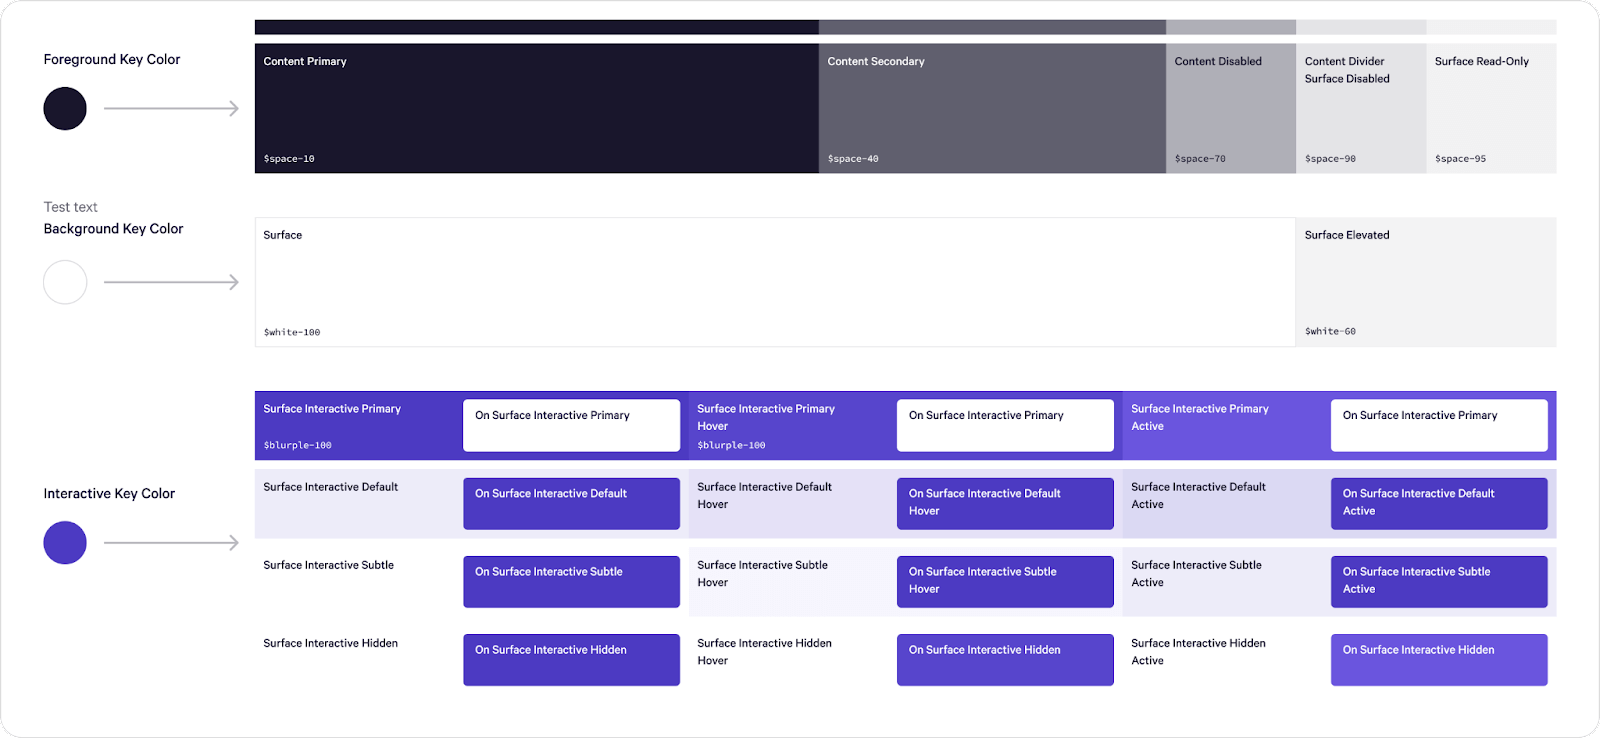Click the Foreground Key Color heading
The height and width of the screenshot is (738, 1600).
click(112, 59)
